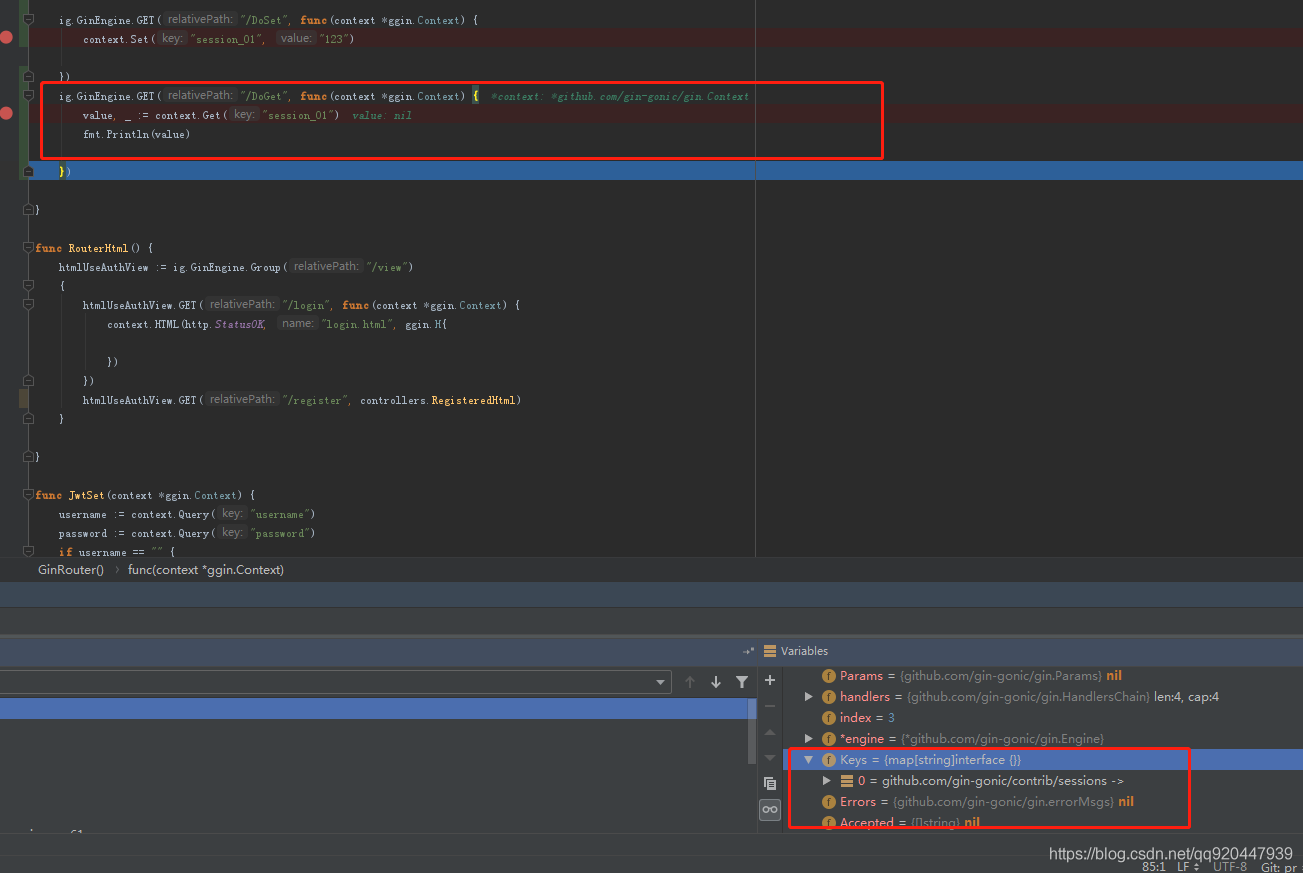Click the next frame down arrow
This screenshot has height=873, width=1303.
click(716, 682)
